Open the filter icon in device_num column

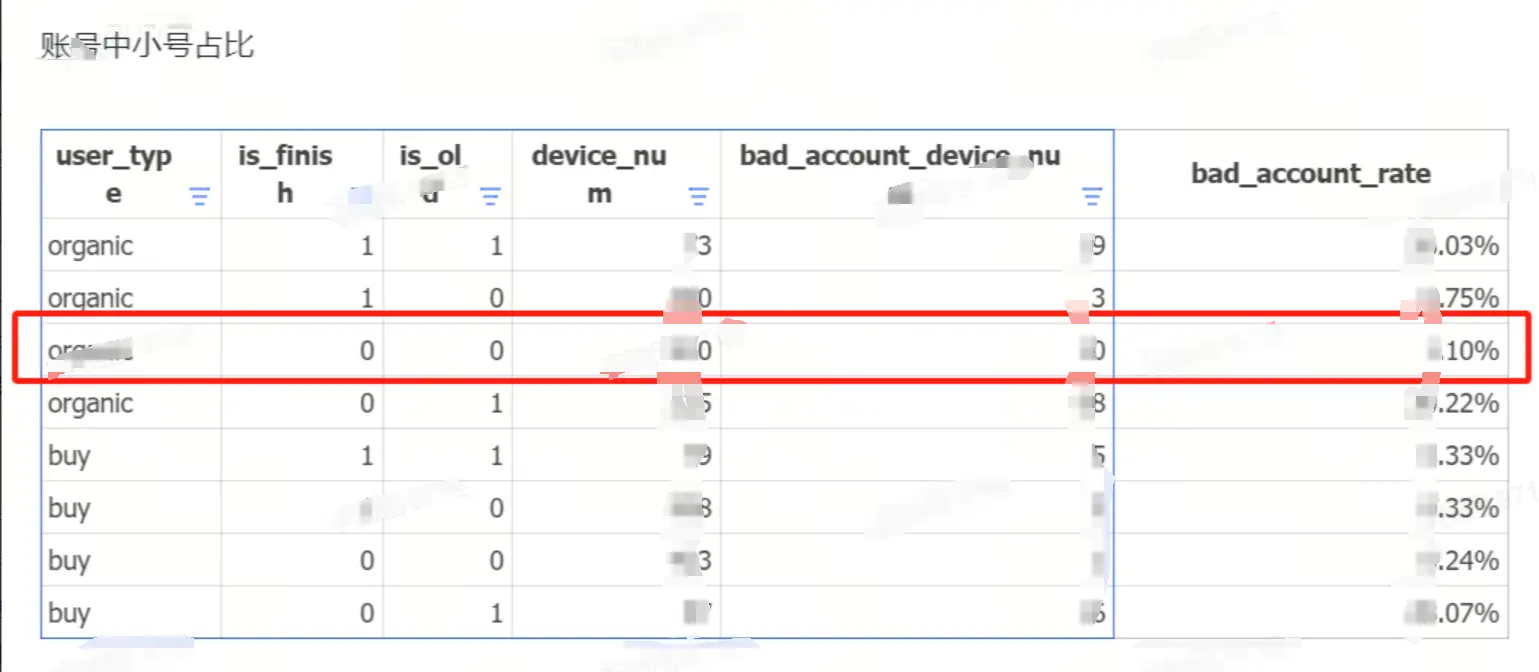[698, 197]
